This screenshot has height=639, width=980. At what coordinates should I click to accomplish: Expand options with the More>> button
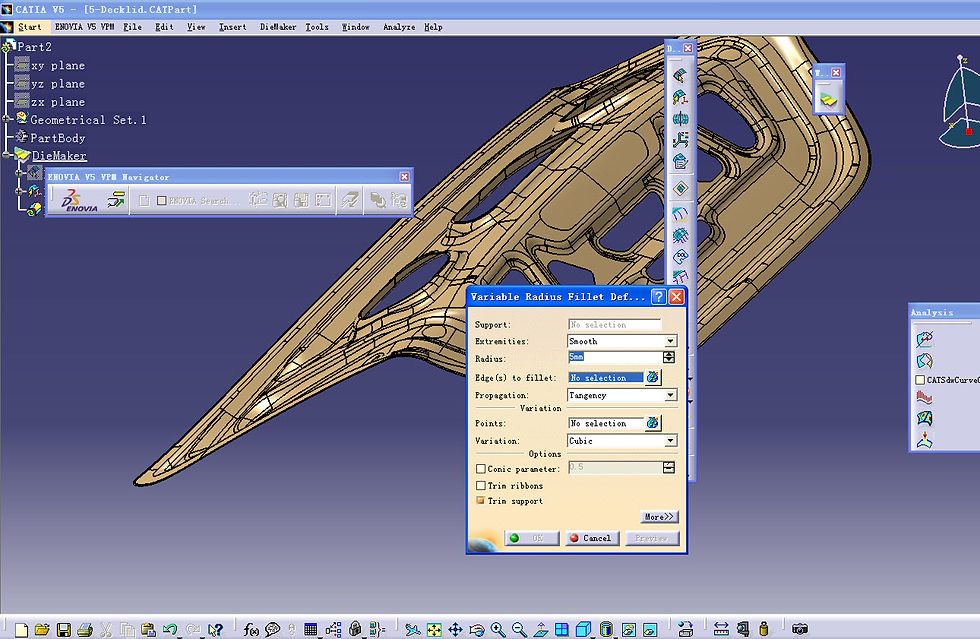pyautogui.click(x=659, y=516)
